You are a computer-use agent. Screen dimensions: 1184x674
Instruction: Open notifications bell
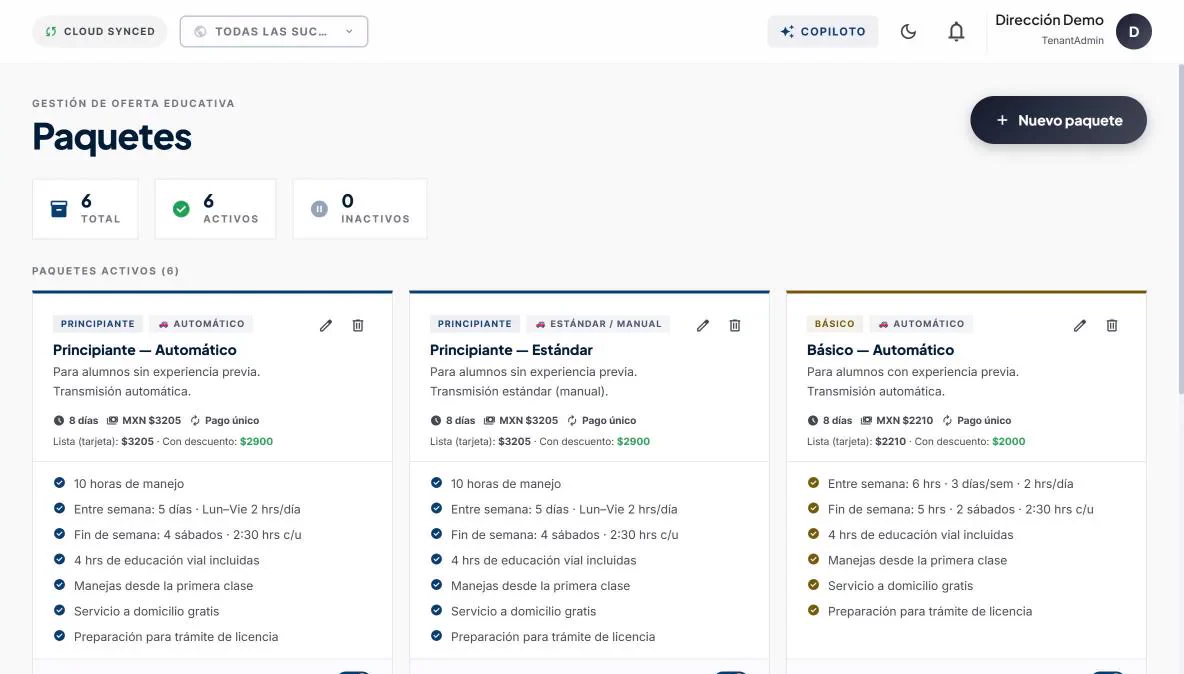pos(956,32)
